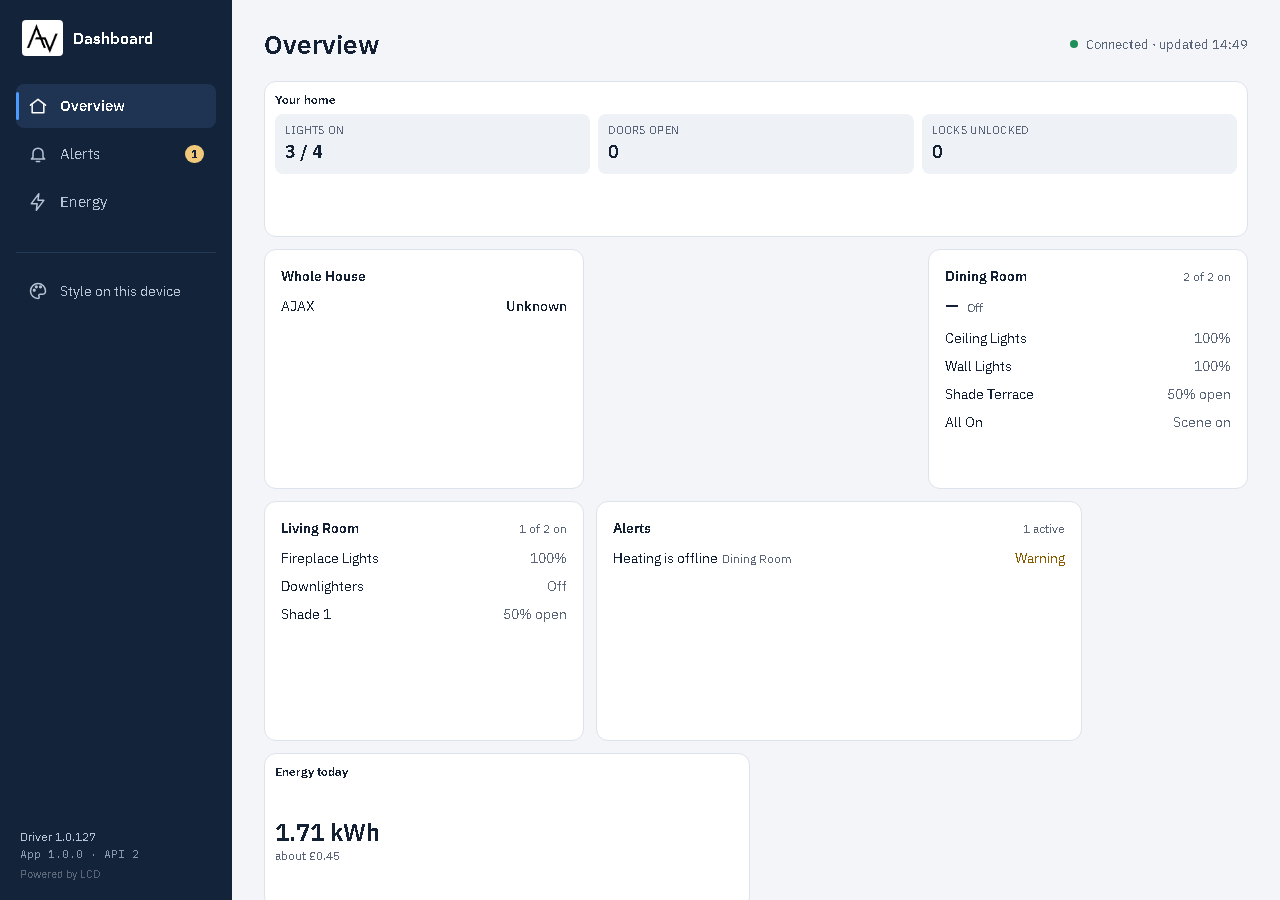This screenshot has width=1280, height=900.
Task: Open the Living Room card title
Action: pos(320,528)
